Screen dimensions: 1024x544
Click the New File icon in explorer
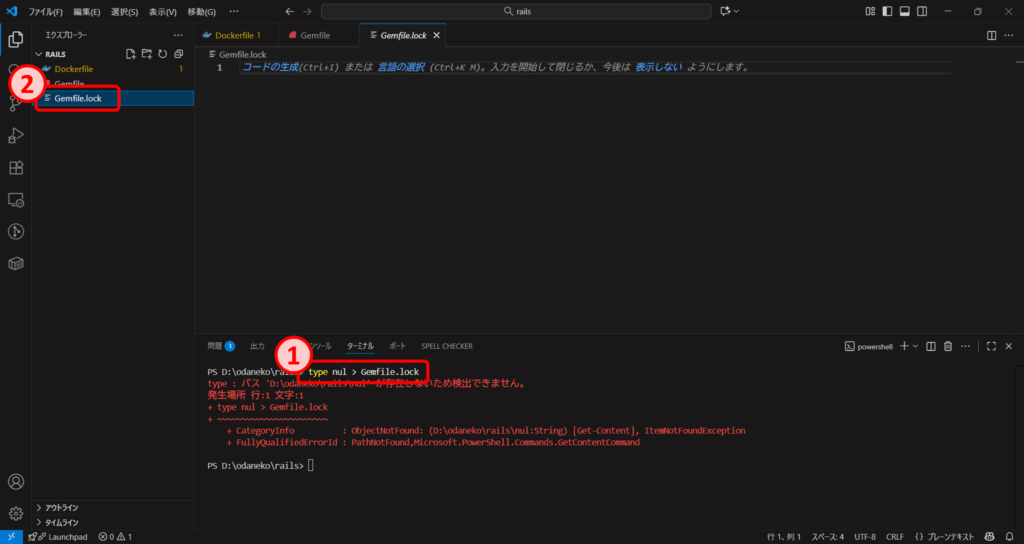pyautogui.click(x=130, y=54)
